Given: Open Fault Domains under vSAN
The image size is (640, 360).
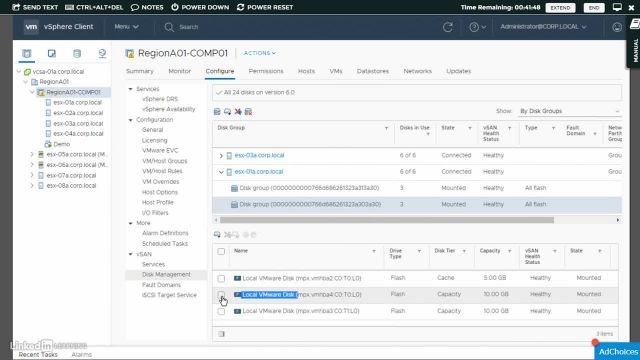Looking at the screenshot, I should (x=161, y=285).
